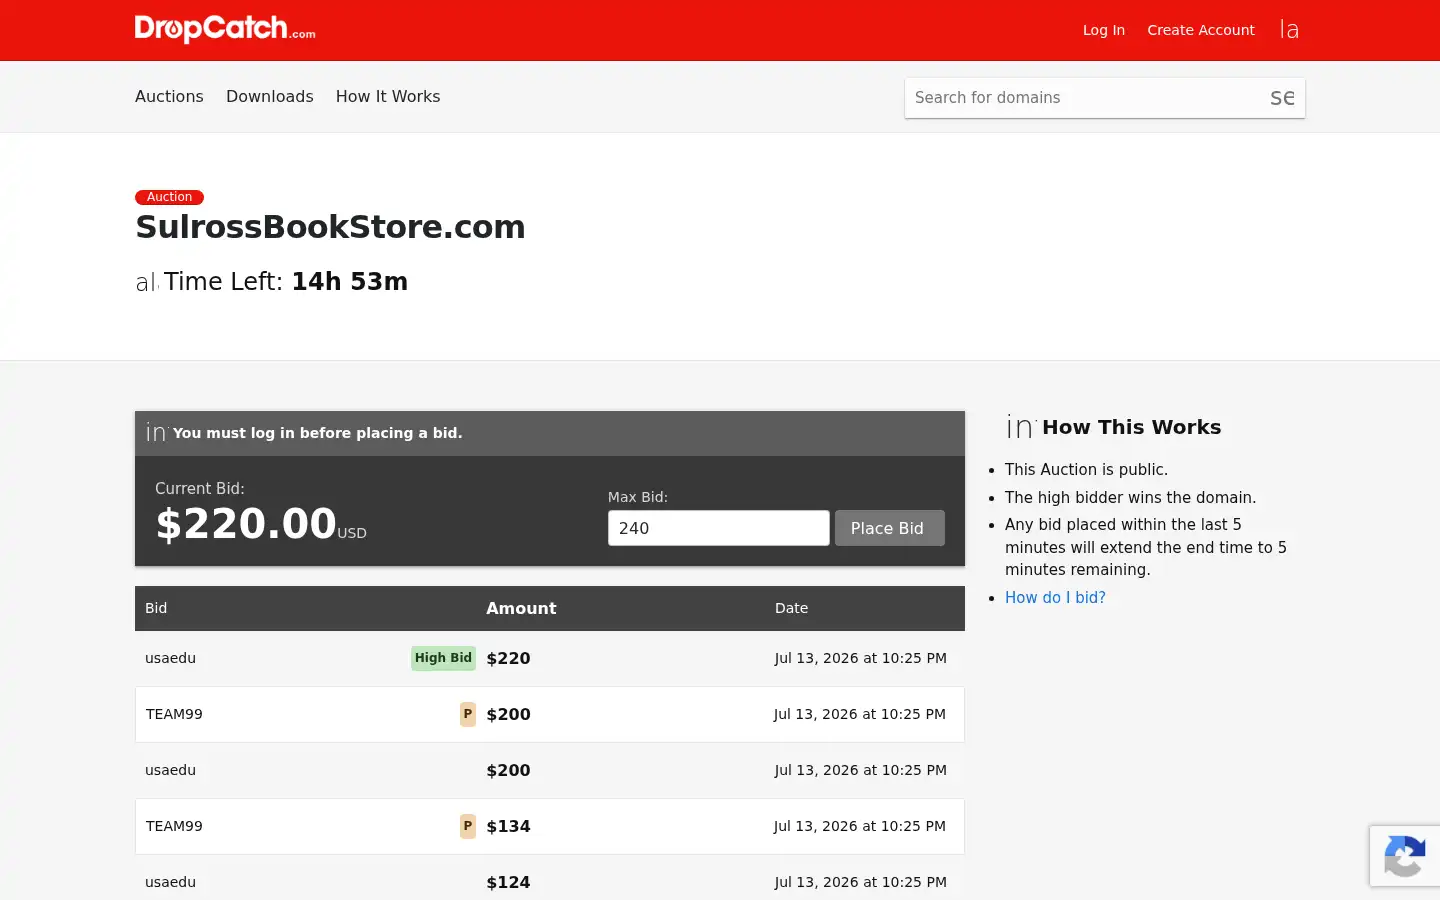Click the Date column header
1440x900 pixels.
[791, 608]
